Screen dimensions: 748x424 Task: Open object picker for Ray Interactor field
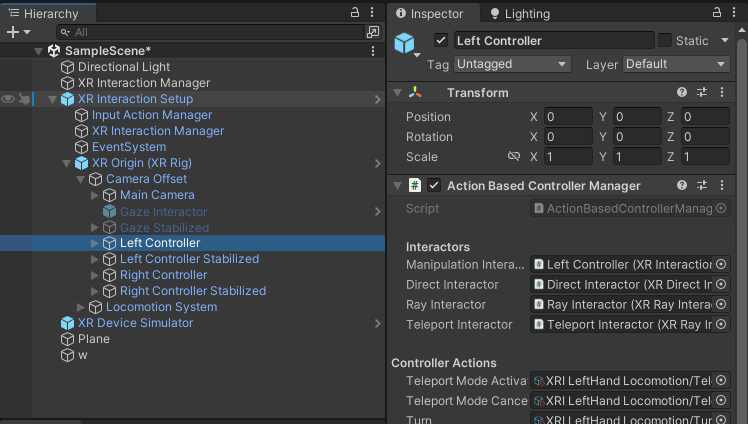(x=722, y=304)
